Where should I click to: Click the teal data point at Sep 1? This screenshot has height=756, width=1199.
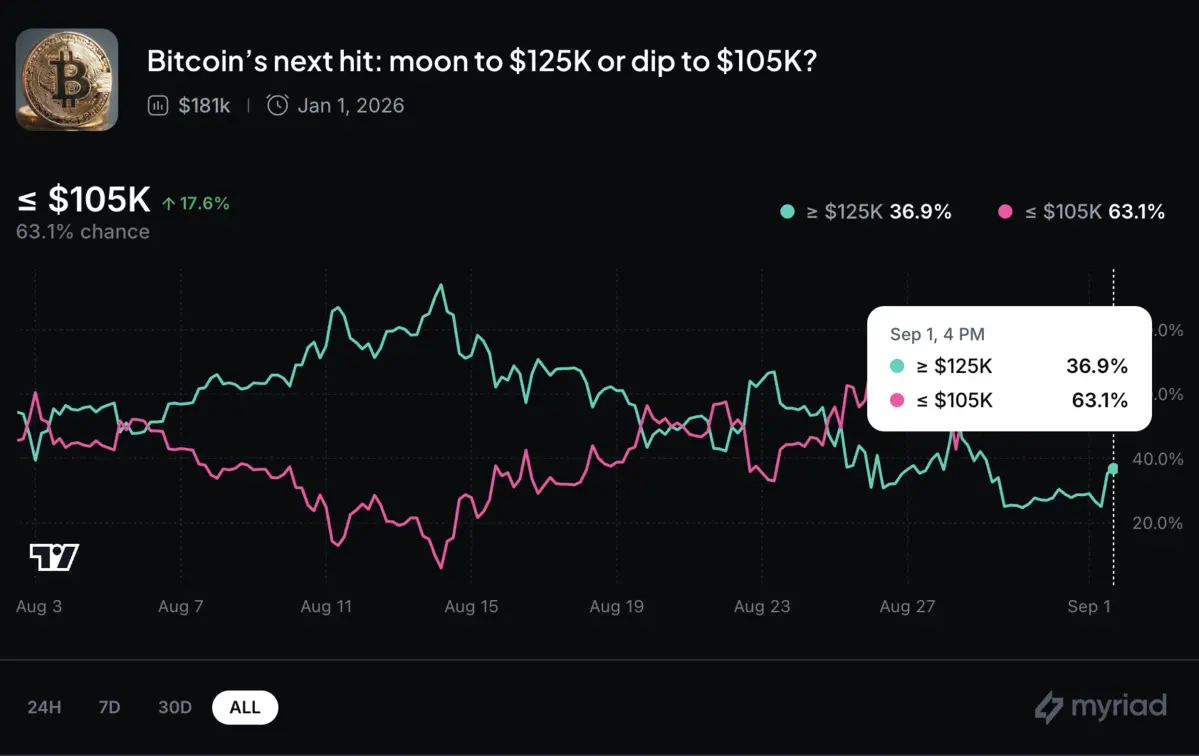[x=1113, y=469]
